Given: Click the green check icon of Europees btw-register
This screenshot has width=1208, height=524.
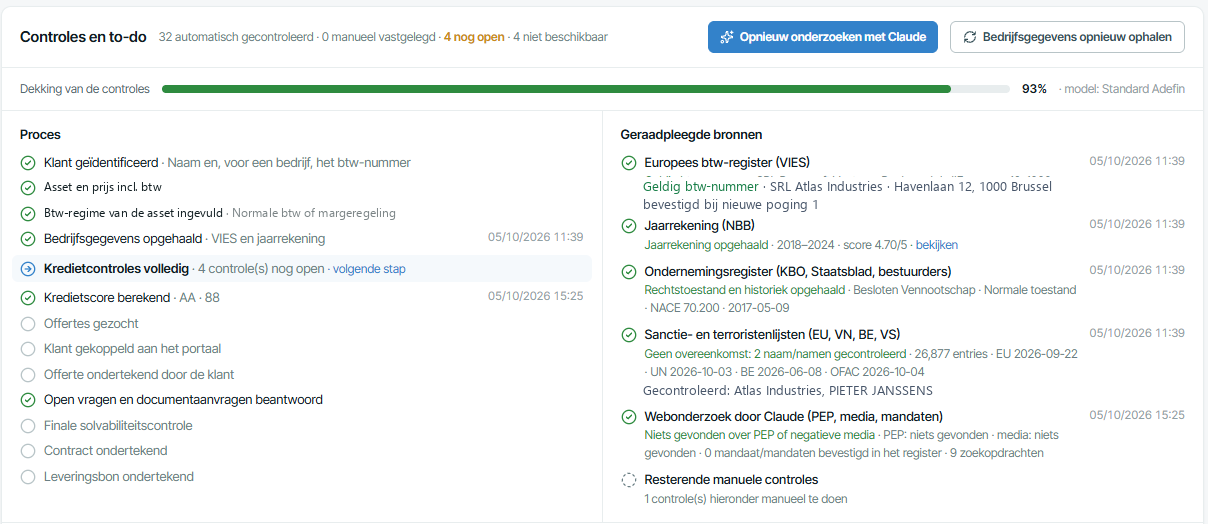Looking at the screenshot, I should (x=629, y=163).
